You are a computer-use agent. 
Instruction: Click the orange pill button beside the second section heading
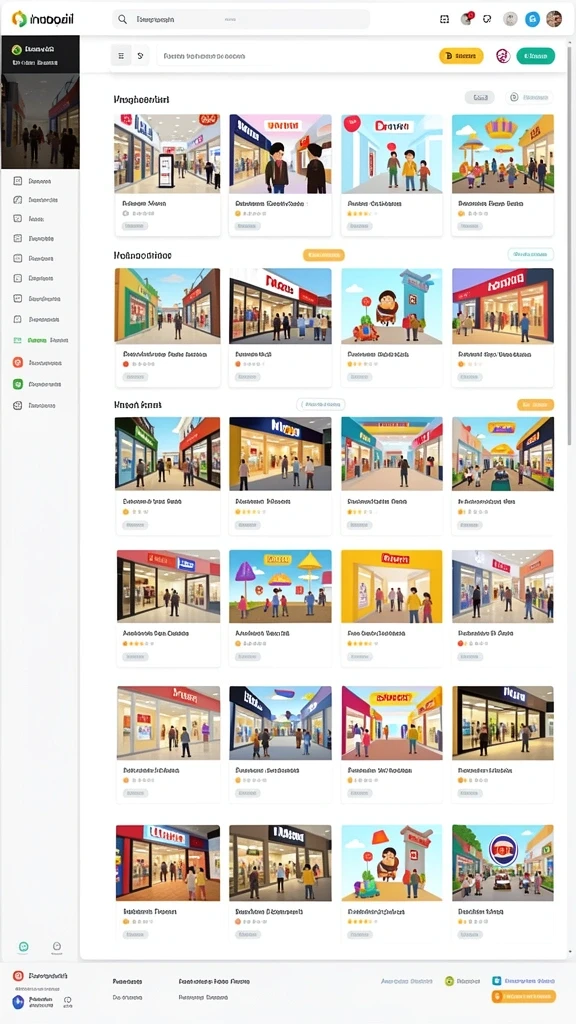click(323, 255)
